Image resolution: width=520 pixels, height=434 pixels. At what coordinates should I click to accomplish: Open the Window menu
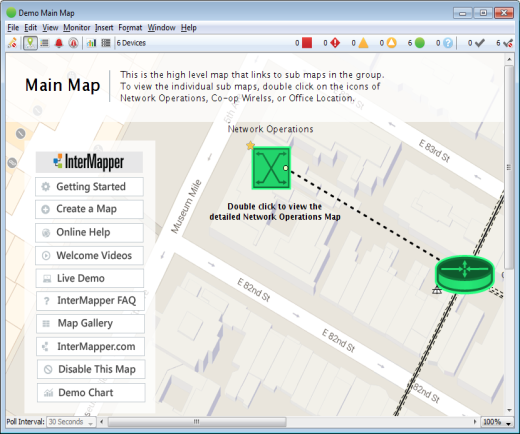coord(161,28)
